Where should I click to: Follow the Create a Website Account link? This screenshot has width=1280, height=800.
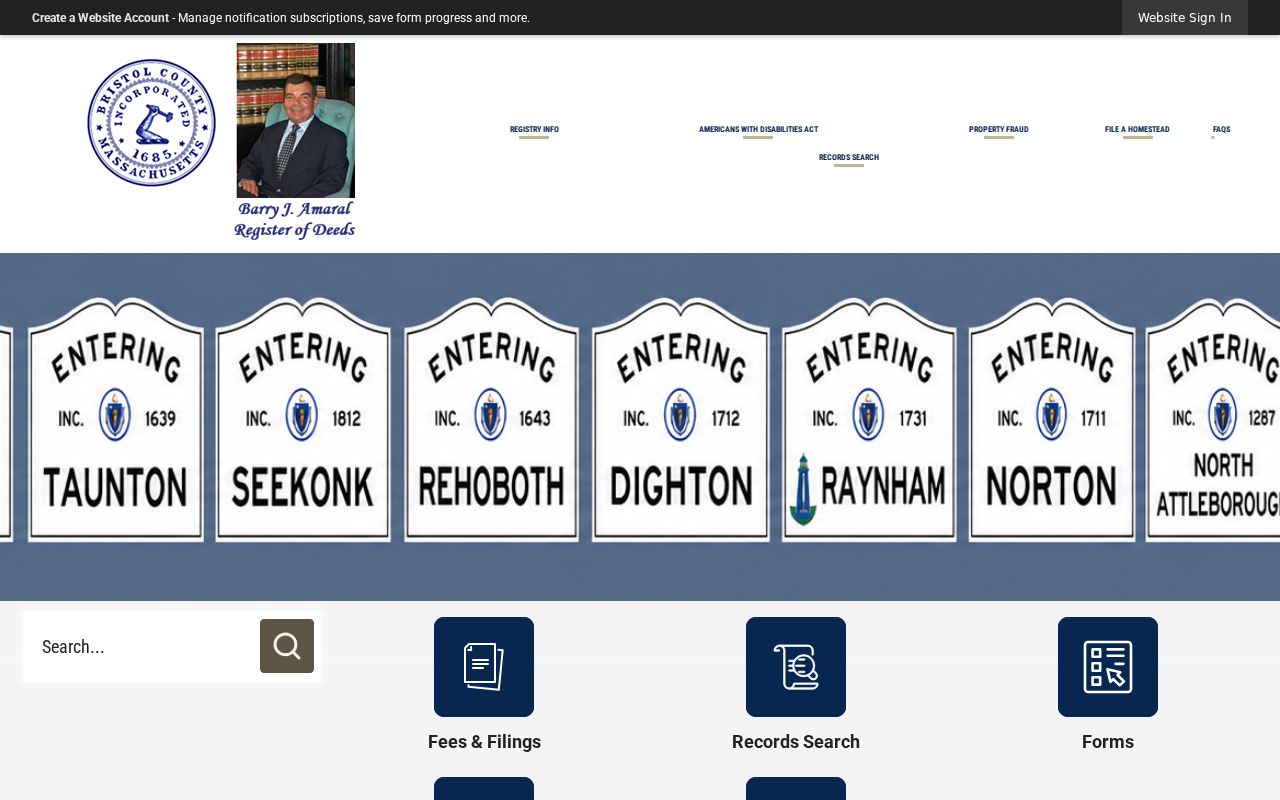point(100,18)
